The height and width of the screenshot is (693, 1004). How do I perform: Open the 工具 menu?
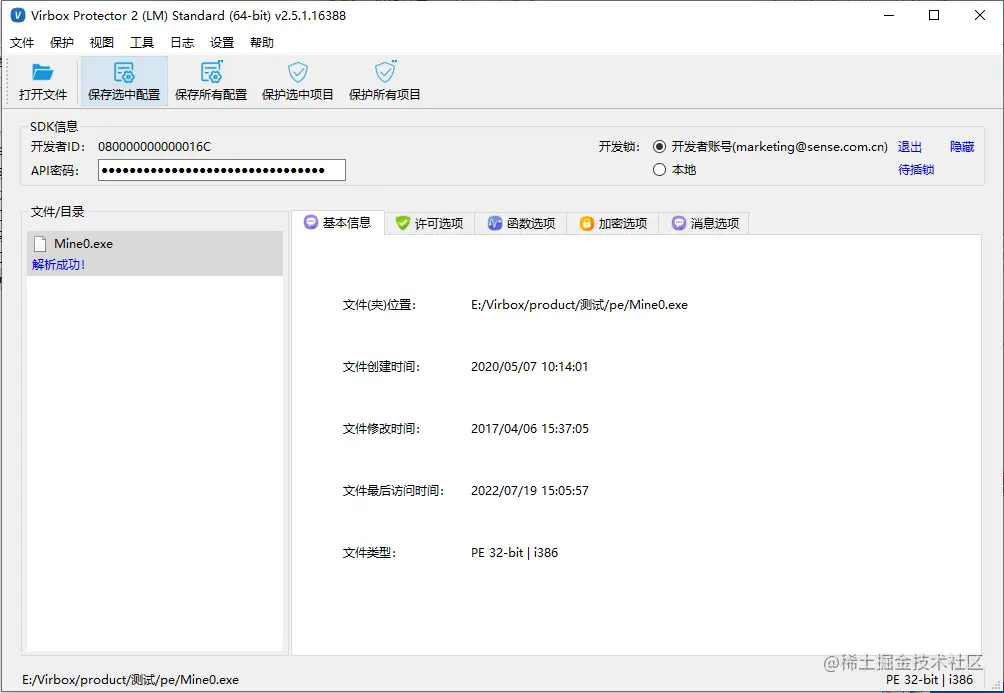(x=142, y=43)
